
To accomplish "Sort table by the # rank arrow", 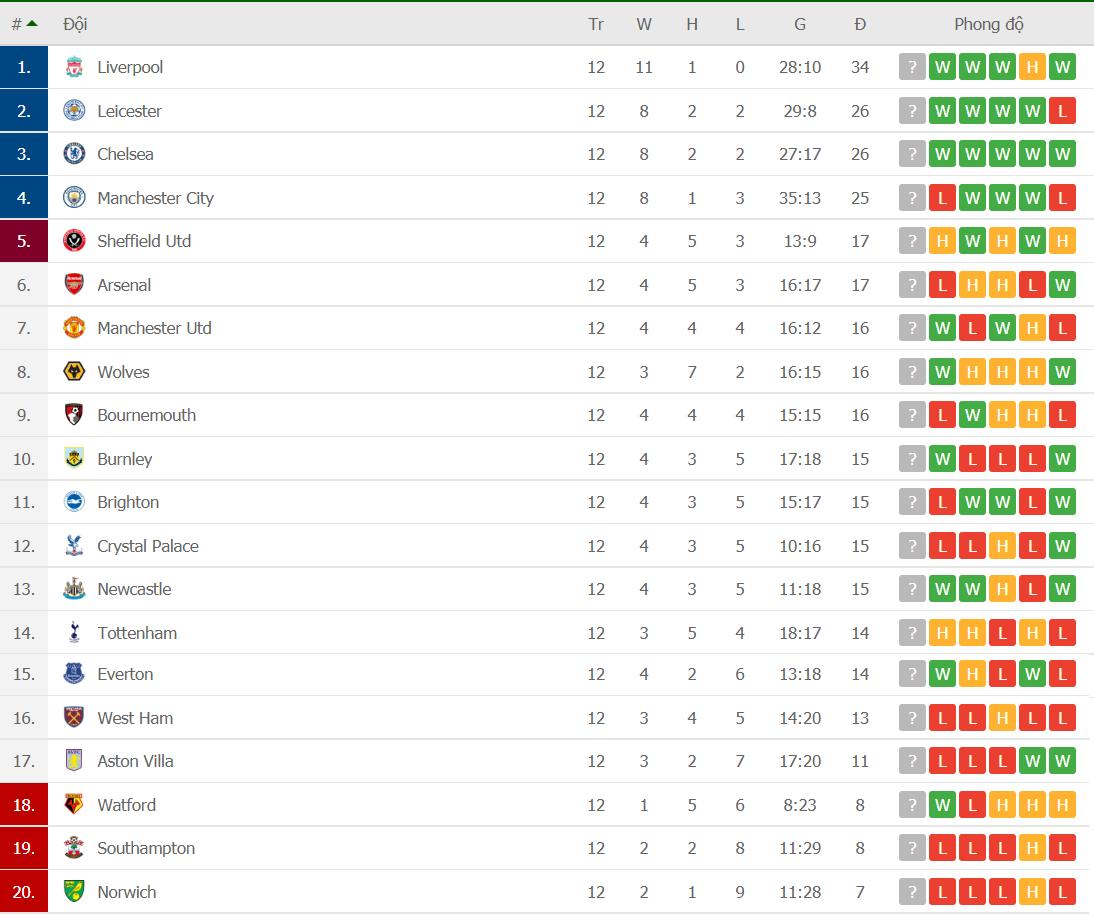I will click(32, 24).
